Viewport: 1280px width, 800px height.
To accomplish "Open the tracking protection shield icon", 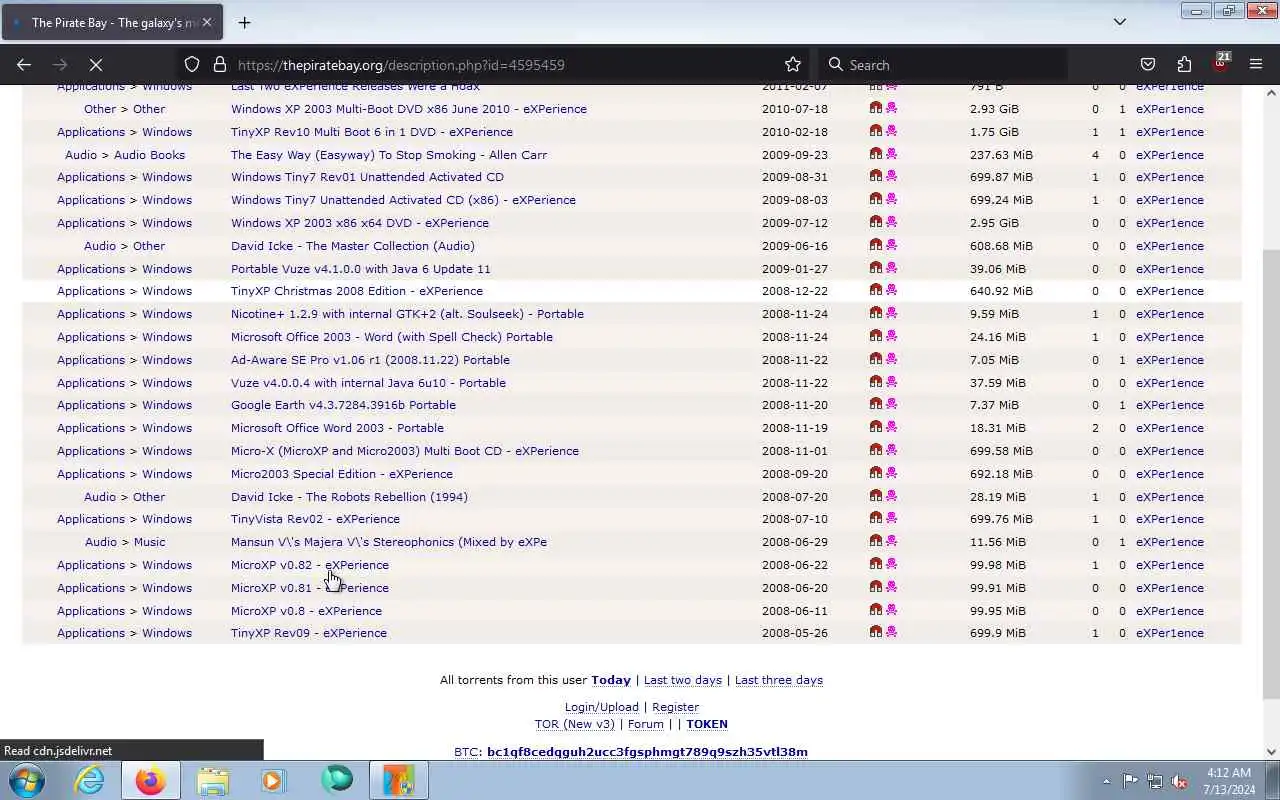I will (x=192, y=64).
